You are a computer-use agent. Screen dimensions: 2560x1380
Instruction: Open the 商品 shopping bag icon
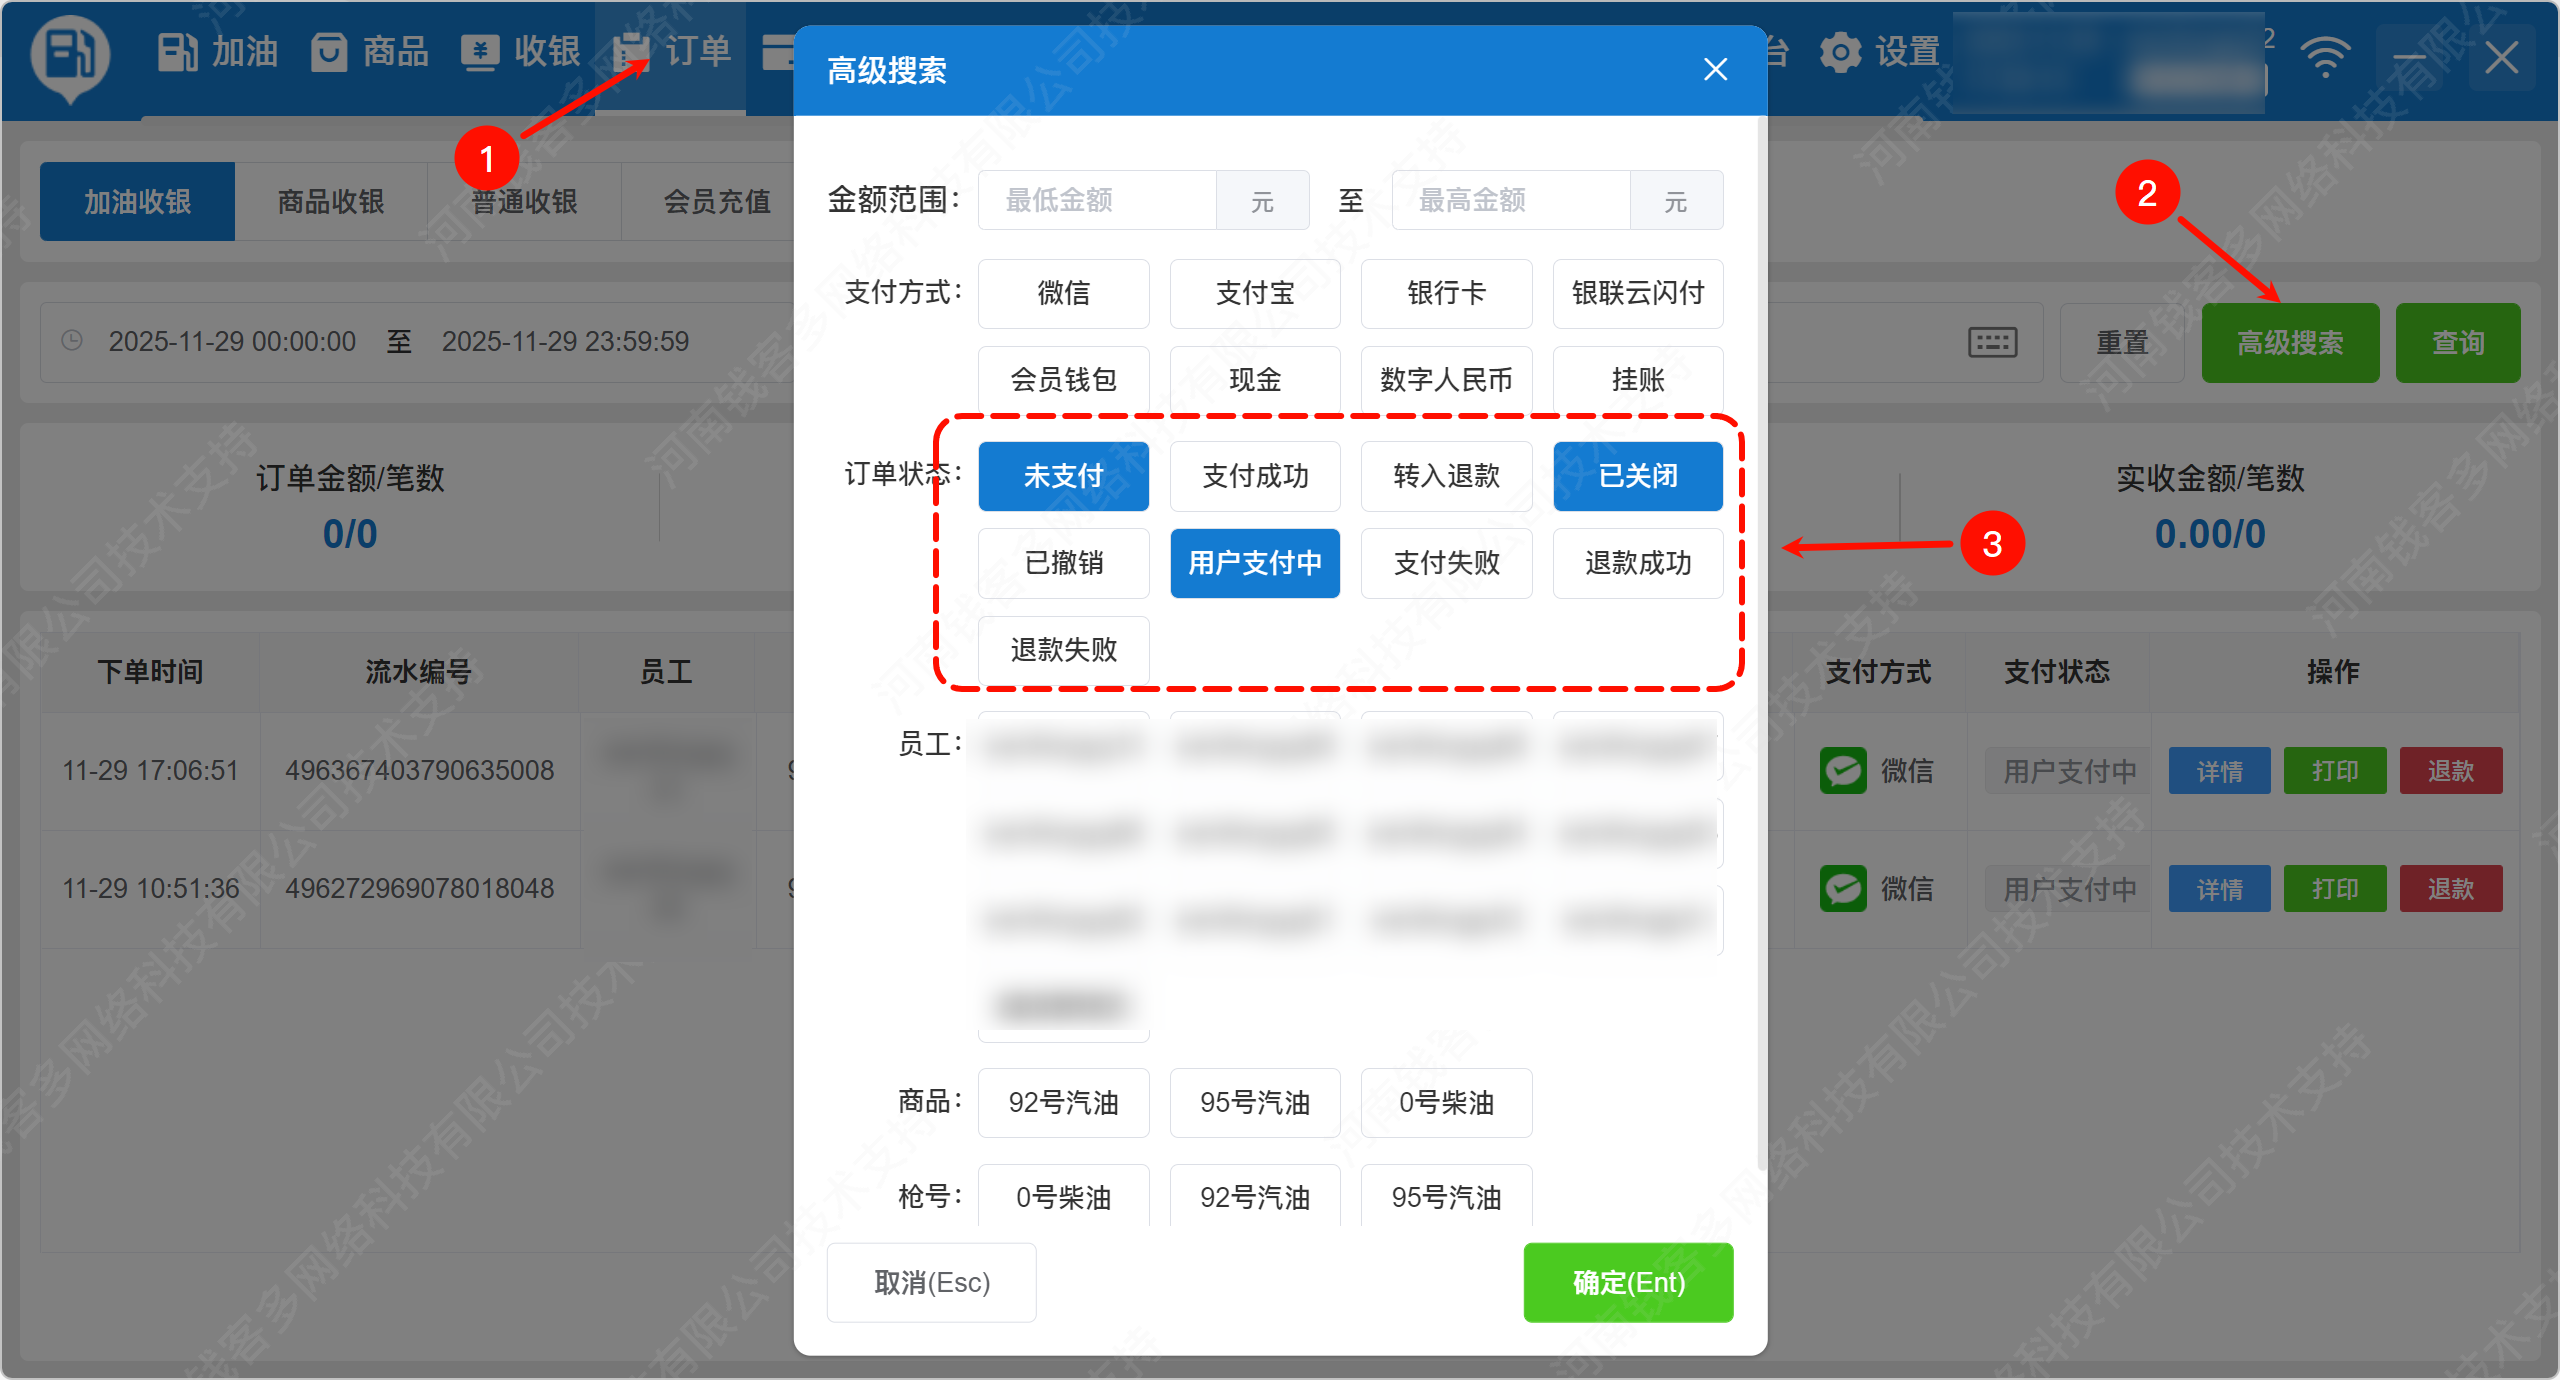point(329,52)
